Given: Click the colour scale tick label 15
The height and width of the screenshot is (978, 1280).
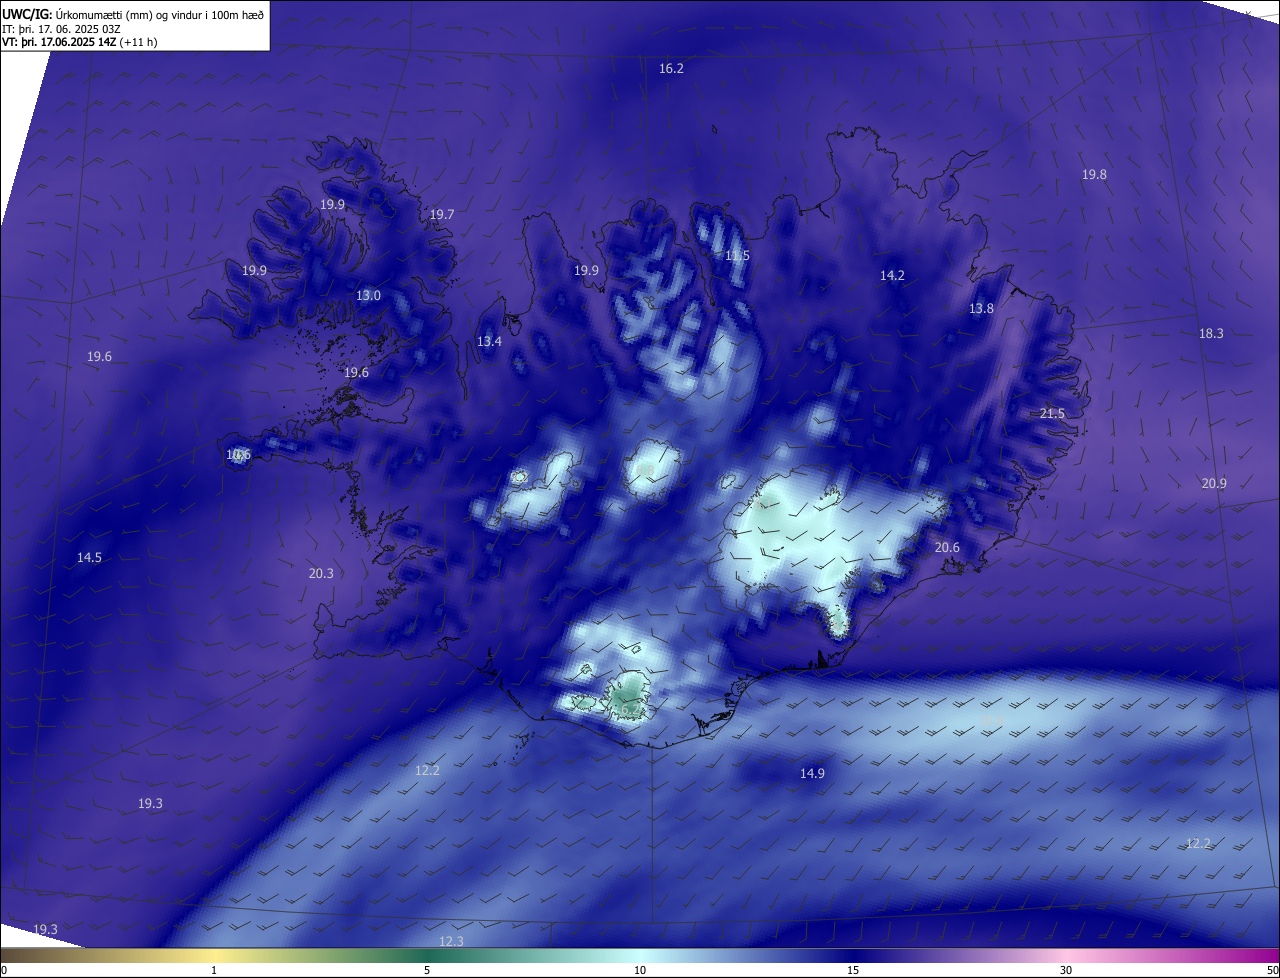Looking at the screenshot, I should pyautogui.click(x=853, y=970).
